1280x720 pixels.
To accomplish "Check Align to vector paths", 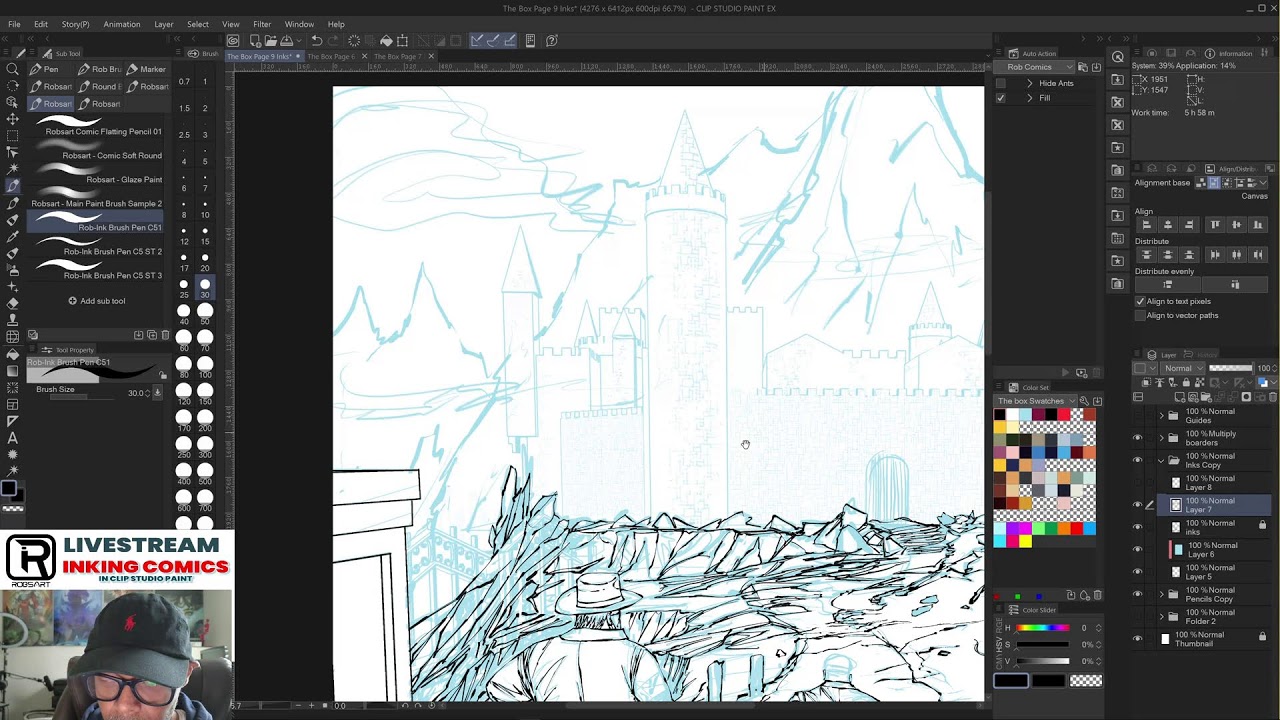I will [1140, 315].
